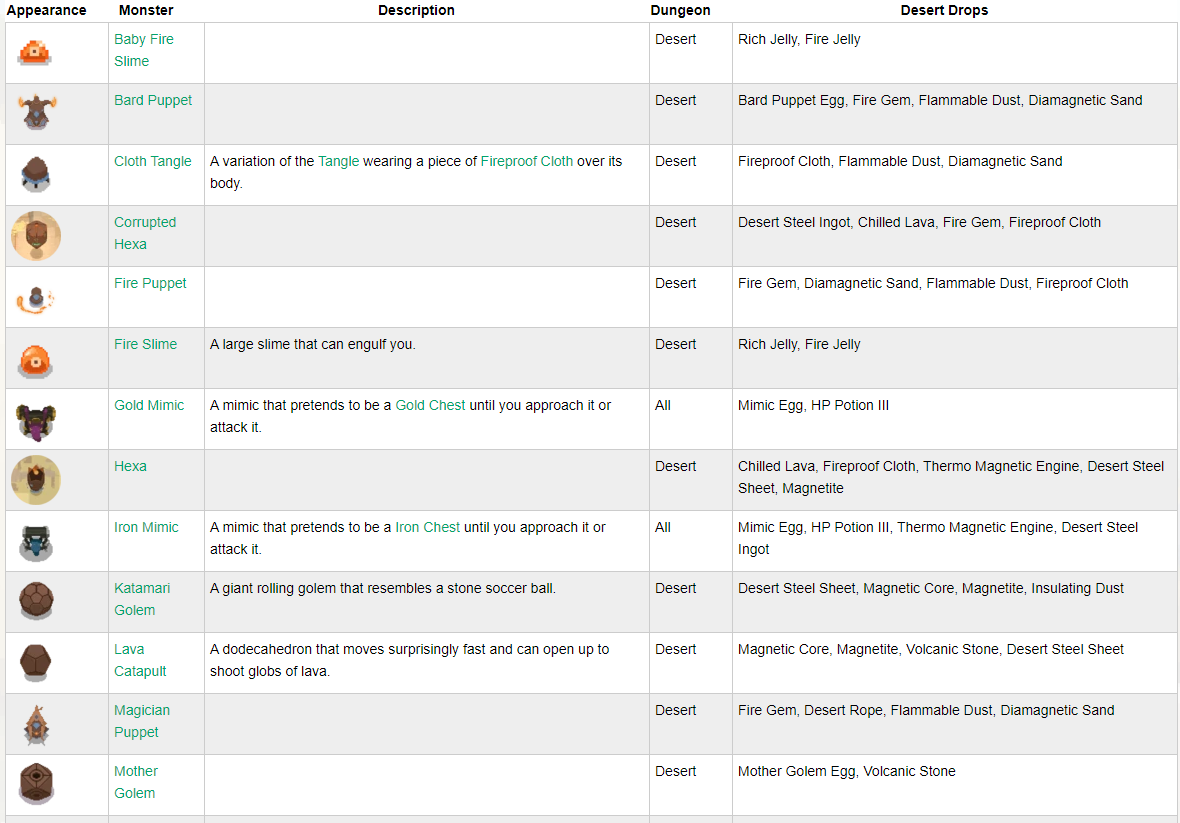The height and width of the screenshot is (823, 1180).
Task: Click the Lava Catapult sprite image
Action: [36, 663]
